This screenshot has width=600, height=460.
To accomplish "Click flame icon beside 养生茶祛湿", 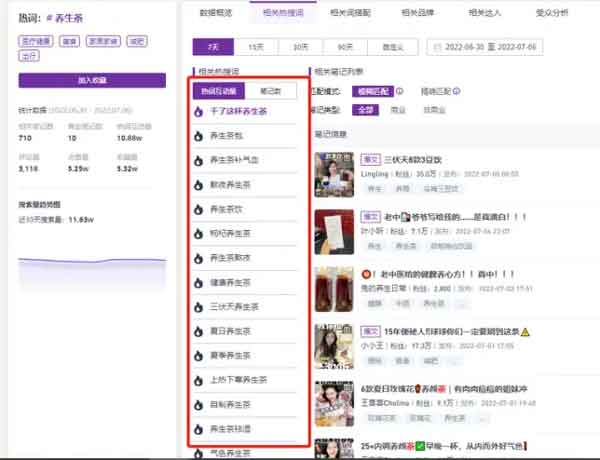I will coord(198,429).
